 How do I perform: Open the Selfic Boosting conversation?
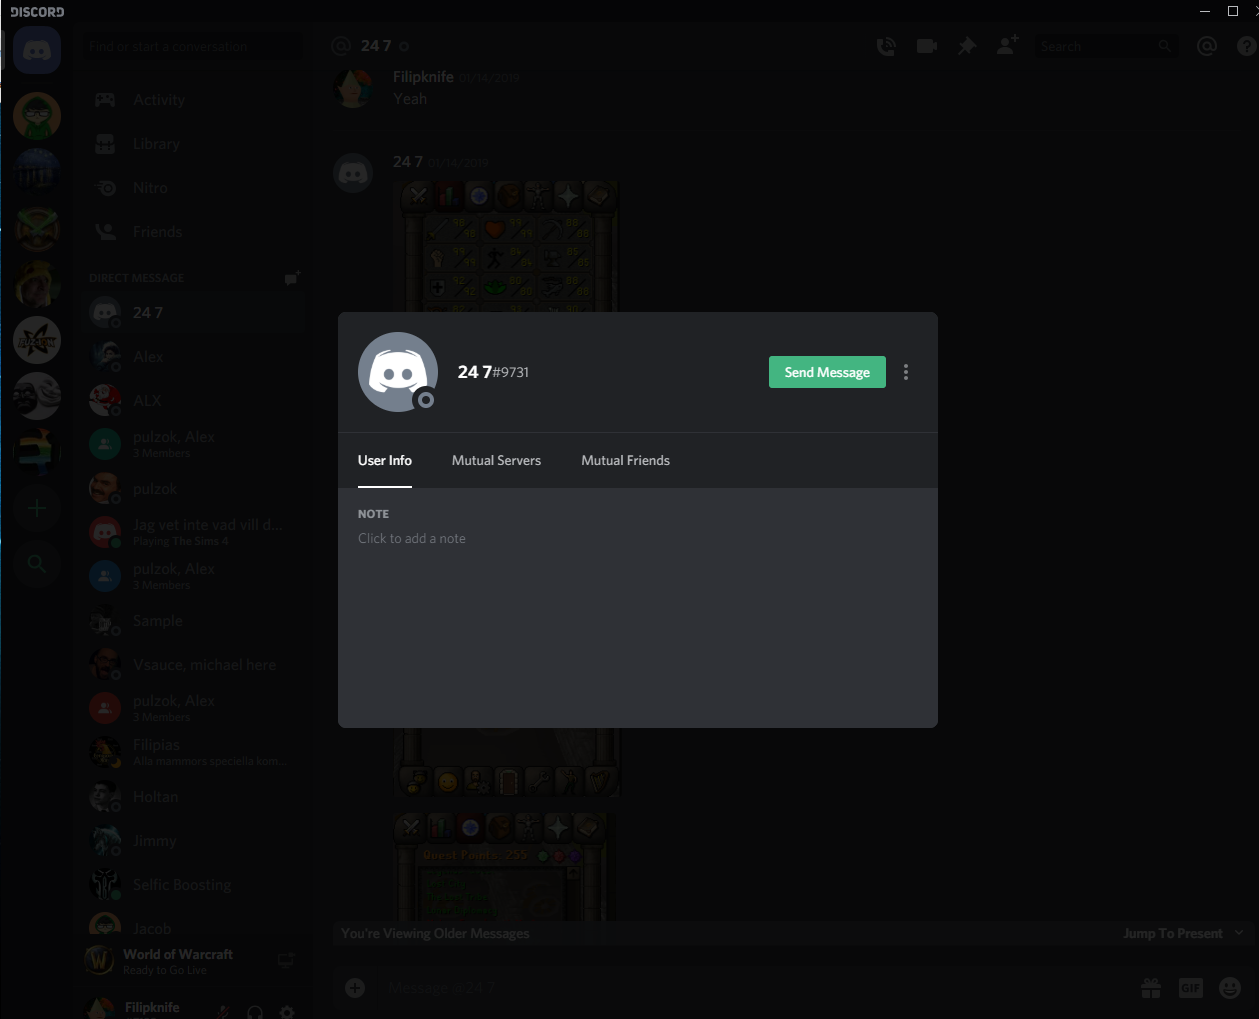[195, 885]
